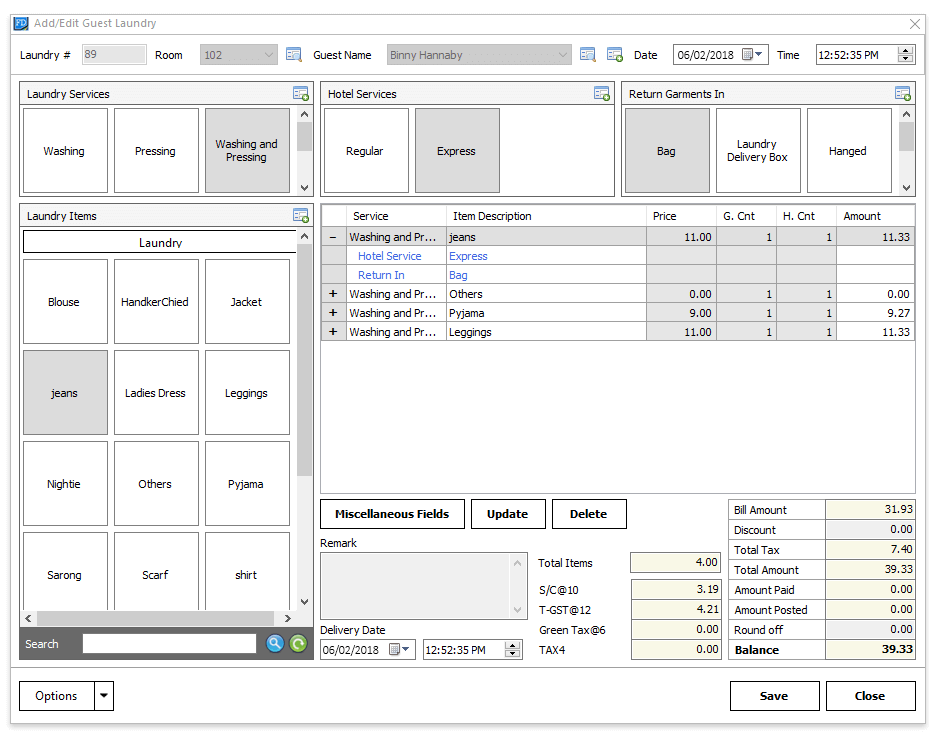Screen dimensions: 936x739
Task: Select Laundry Delivery Box tile
Action: pos(758,150)
